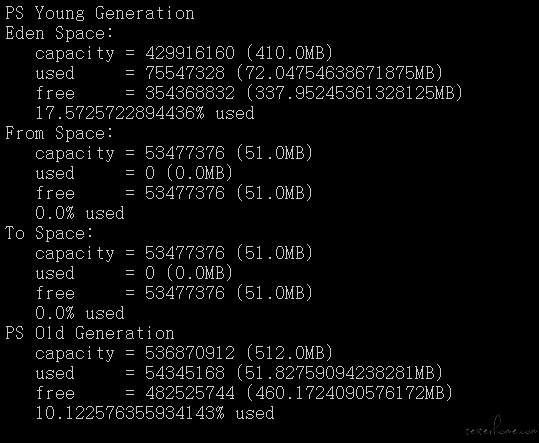Click the Eden Space label
539x443 pixels.
(59, 34)
